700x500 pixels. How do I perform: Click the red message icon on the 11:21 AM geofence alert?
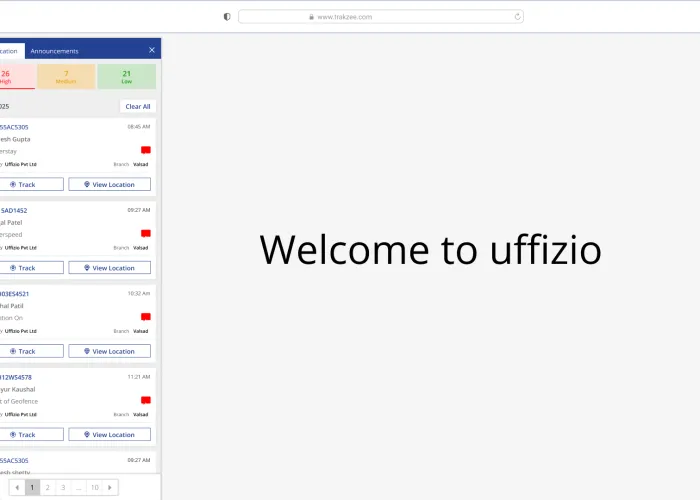145,400
